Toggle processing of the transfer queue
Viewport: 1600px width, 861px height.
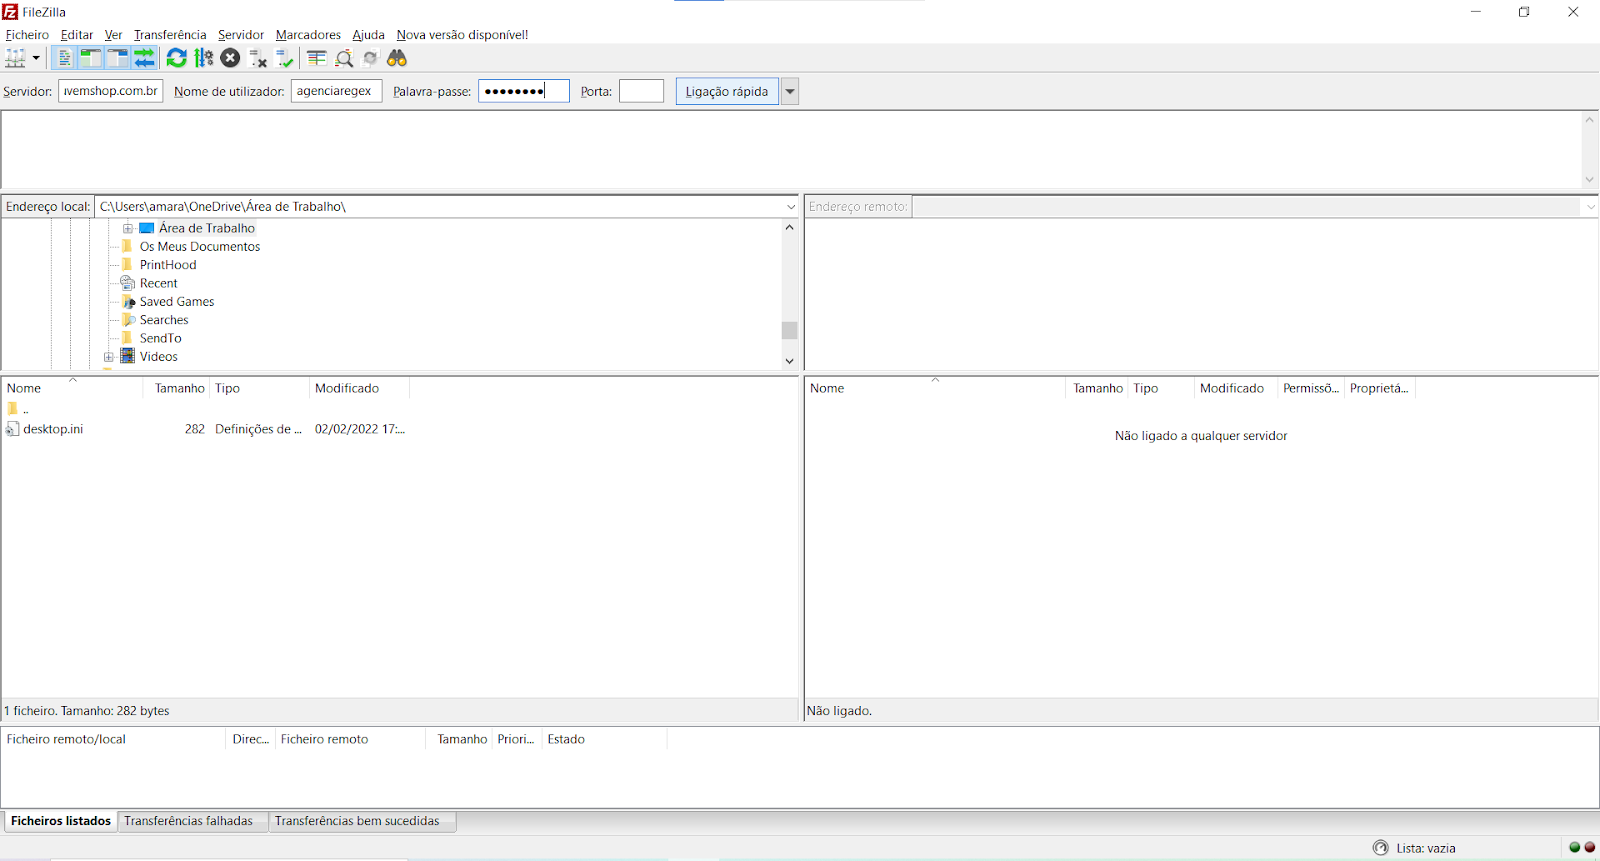[204, 58]
